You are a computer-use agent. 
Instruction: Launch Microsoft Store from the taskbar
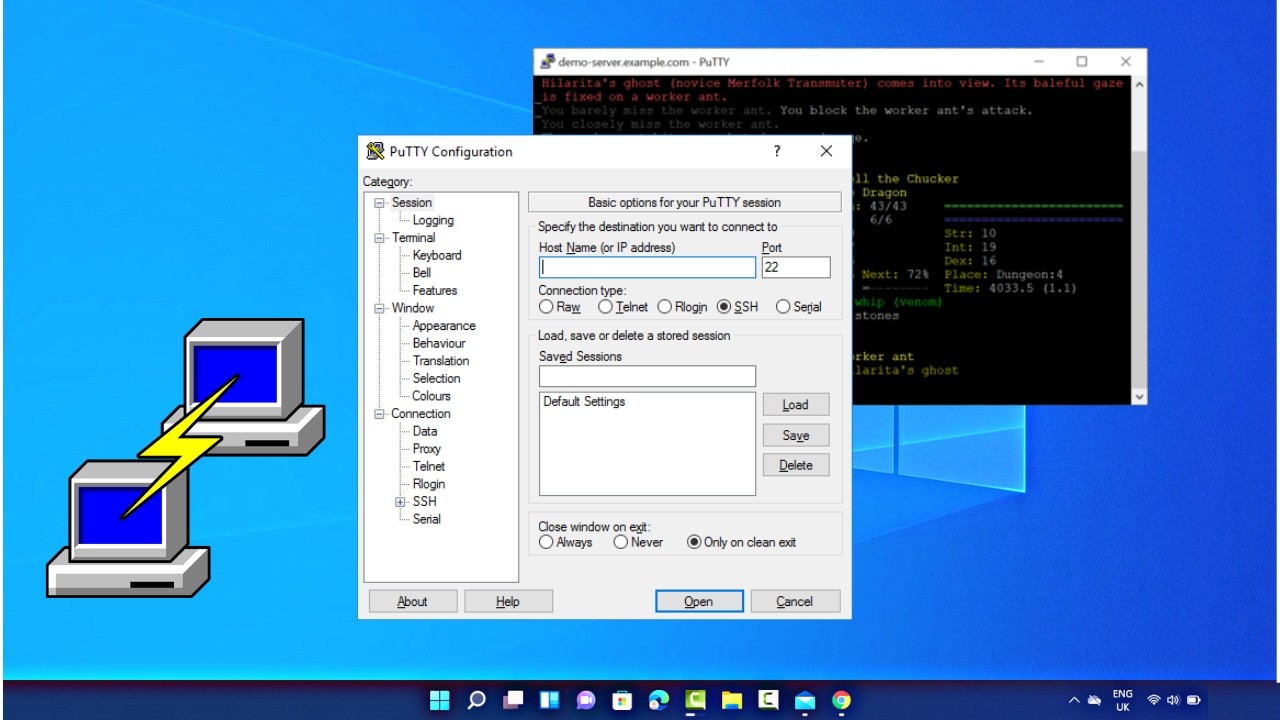622,701
